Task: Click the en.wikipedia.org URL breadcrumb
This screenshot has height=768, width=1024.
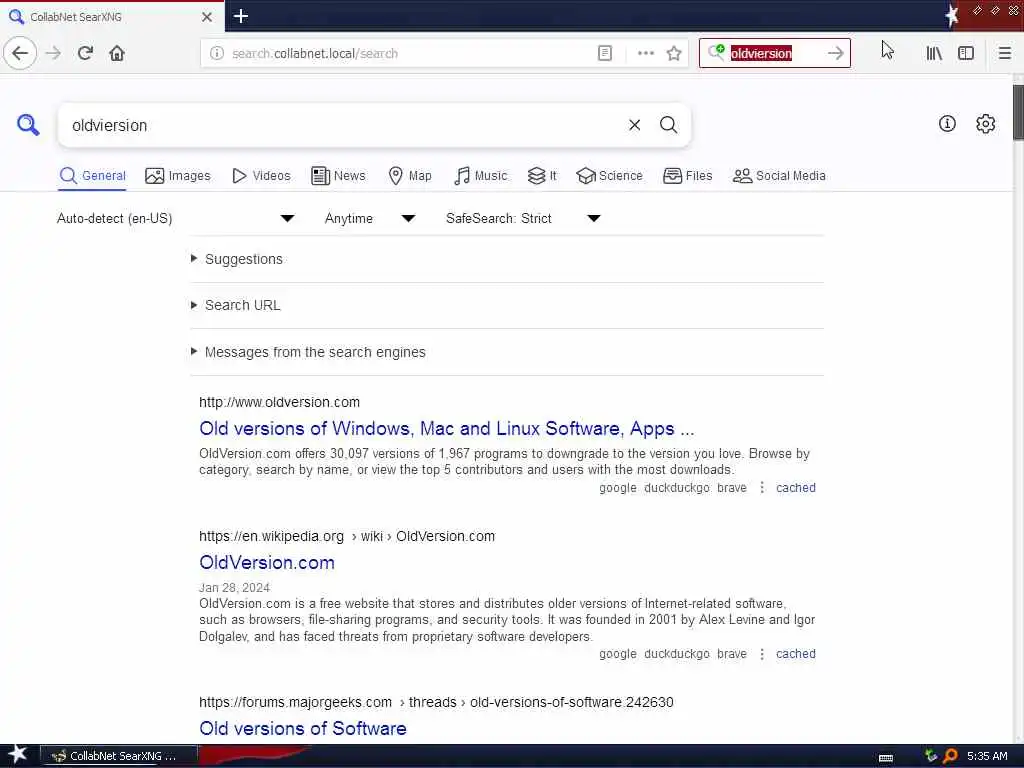Action: click(x=347, y=536)
